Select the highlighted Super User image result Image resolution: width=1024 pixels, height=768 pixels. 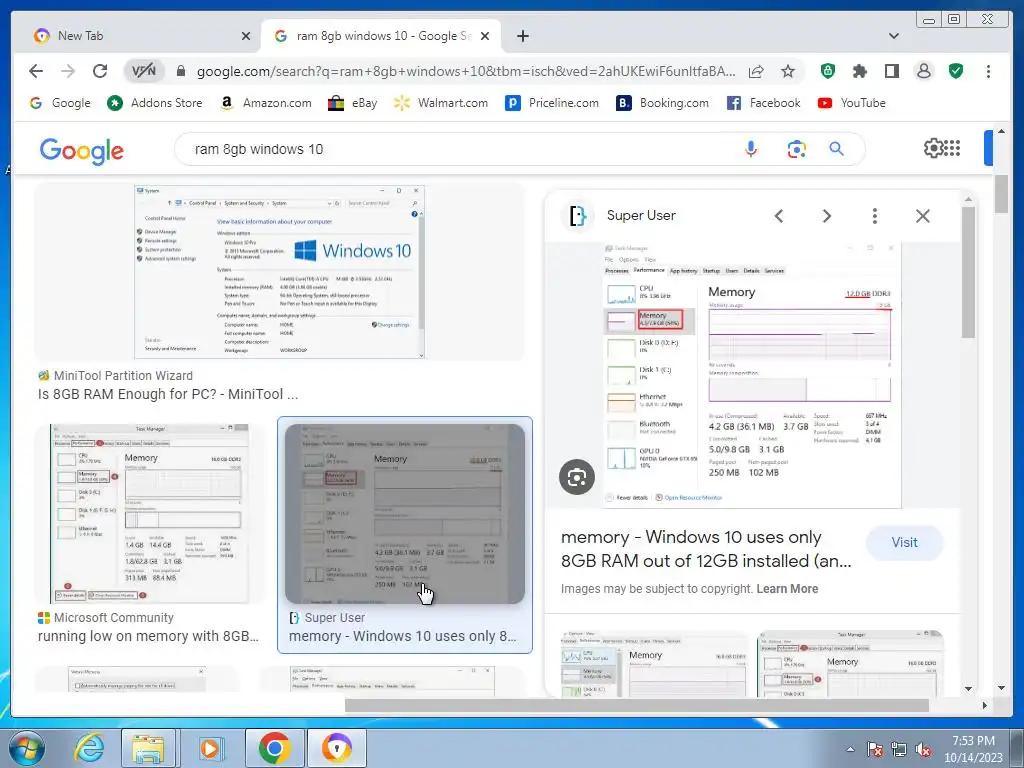click(405, 514)
